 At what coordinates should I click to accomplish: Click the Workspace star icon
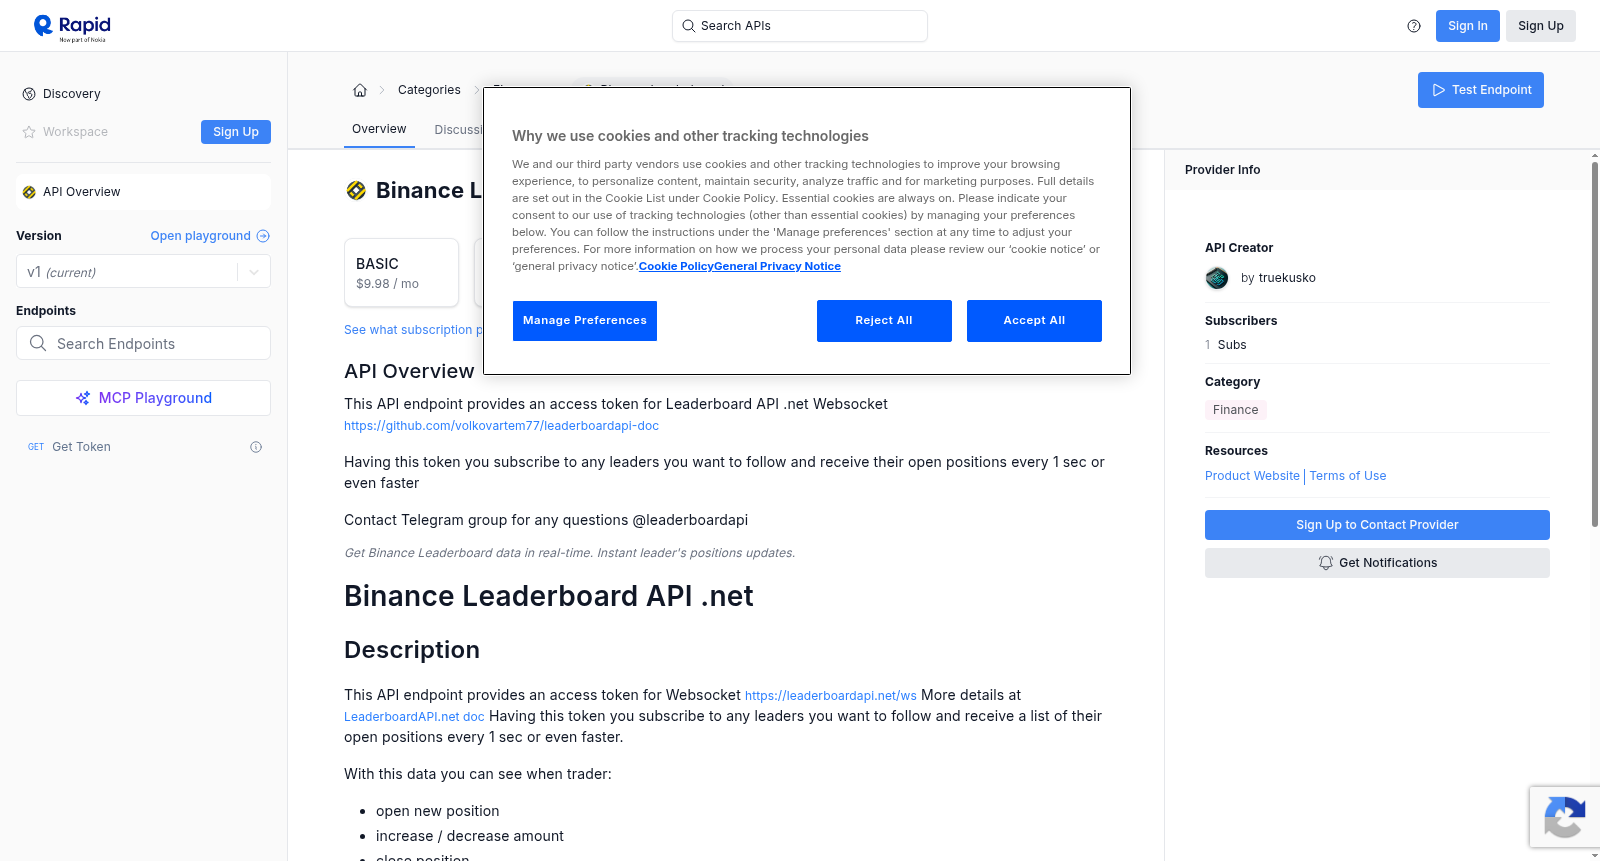(29, 132)
